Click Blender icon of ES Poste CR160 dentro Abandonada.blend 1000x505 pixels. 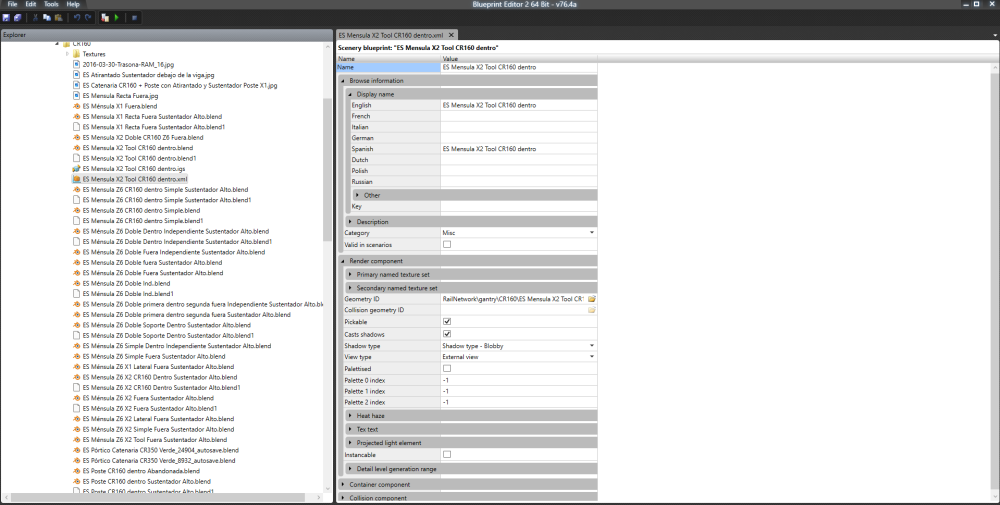[x=77, y=471]
